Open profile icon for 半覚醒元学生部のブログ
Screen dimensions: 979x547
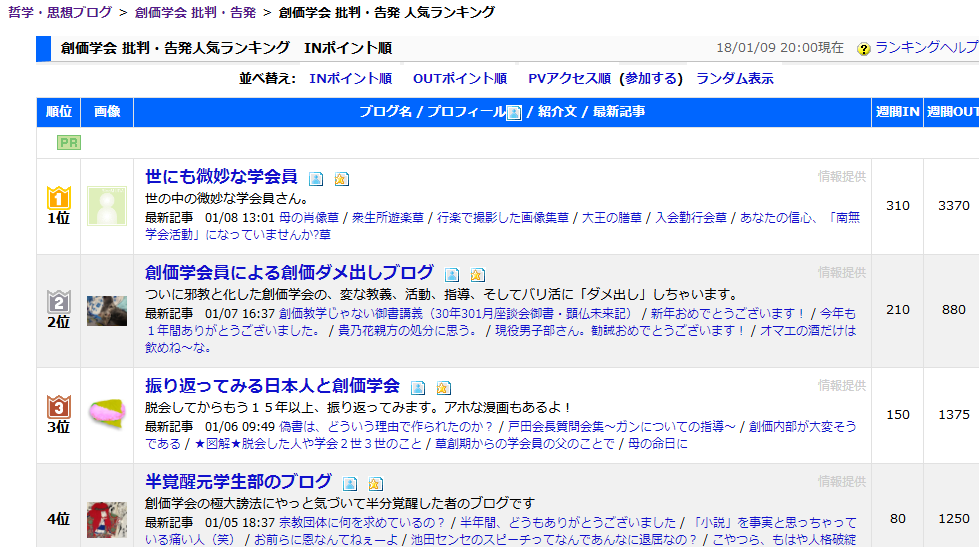(350, 484)
